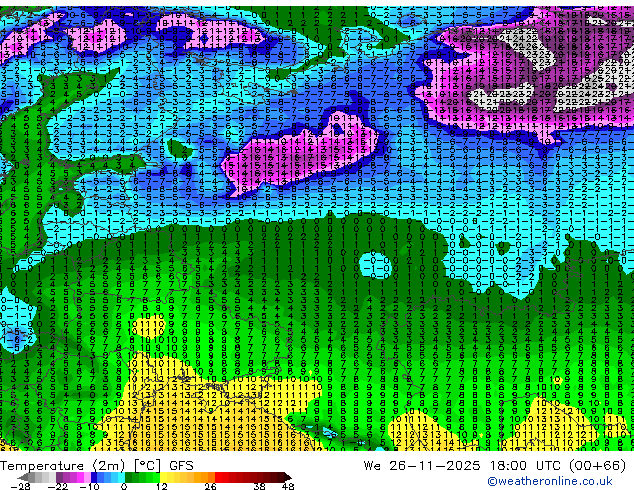The image size is (634, 490).
Task: Click the legend label '-22'
Action: pyautogui.click(x=58, y=486)
